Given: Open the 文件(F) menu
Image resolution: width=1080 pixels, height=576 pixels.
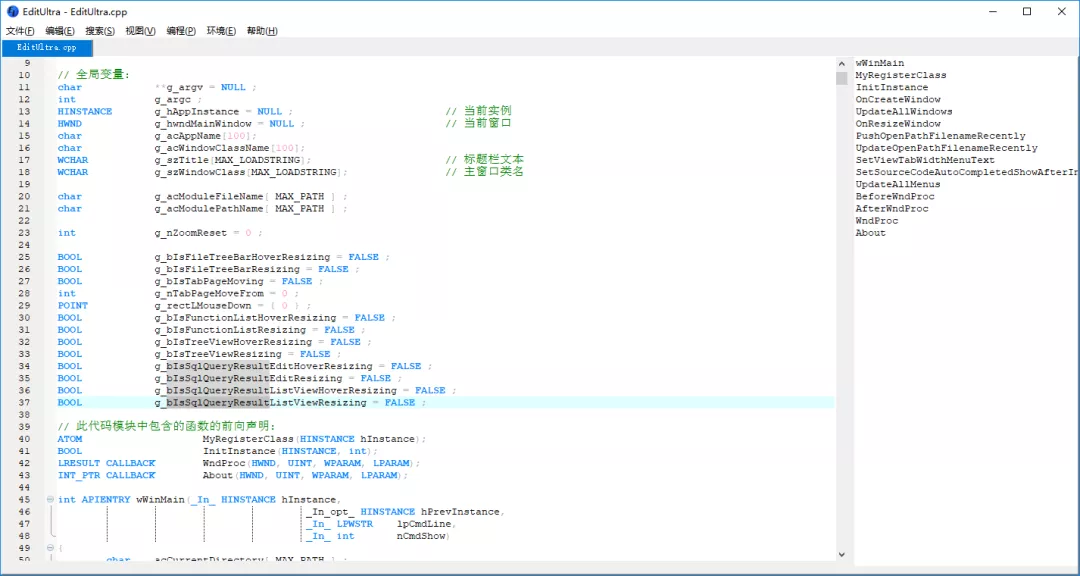Looking at the screenshot, I should (x=20, y=31).
